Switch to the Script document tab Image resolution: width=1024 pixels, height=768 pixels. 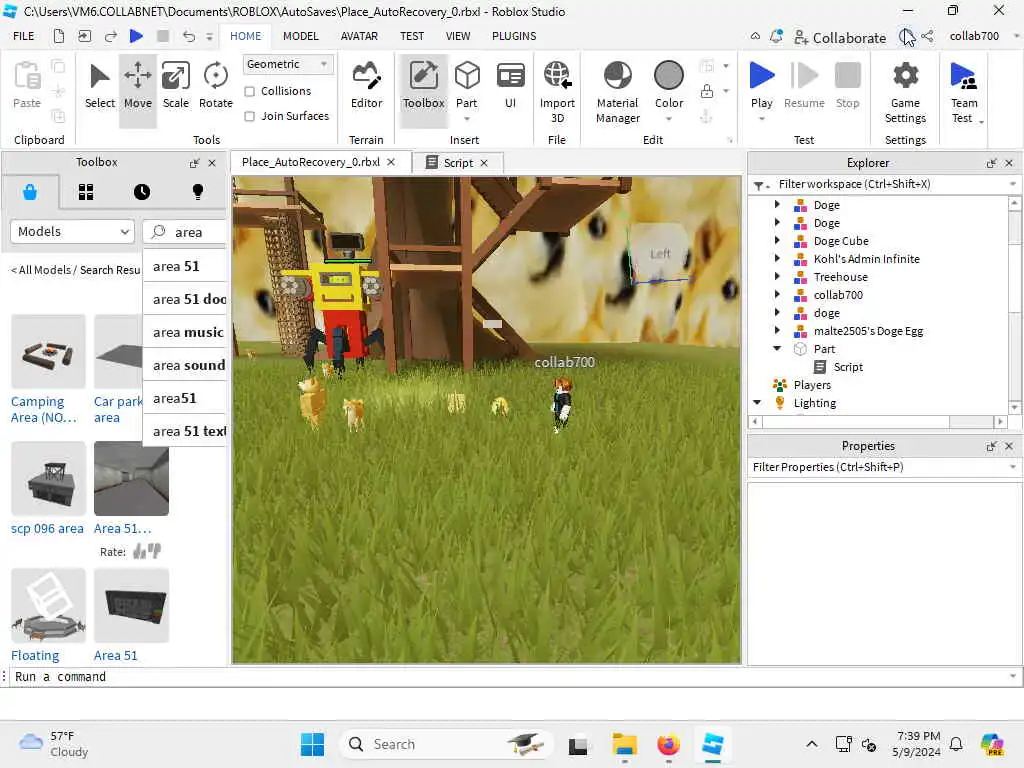[x=458, y=163]
